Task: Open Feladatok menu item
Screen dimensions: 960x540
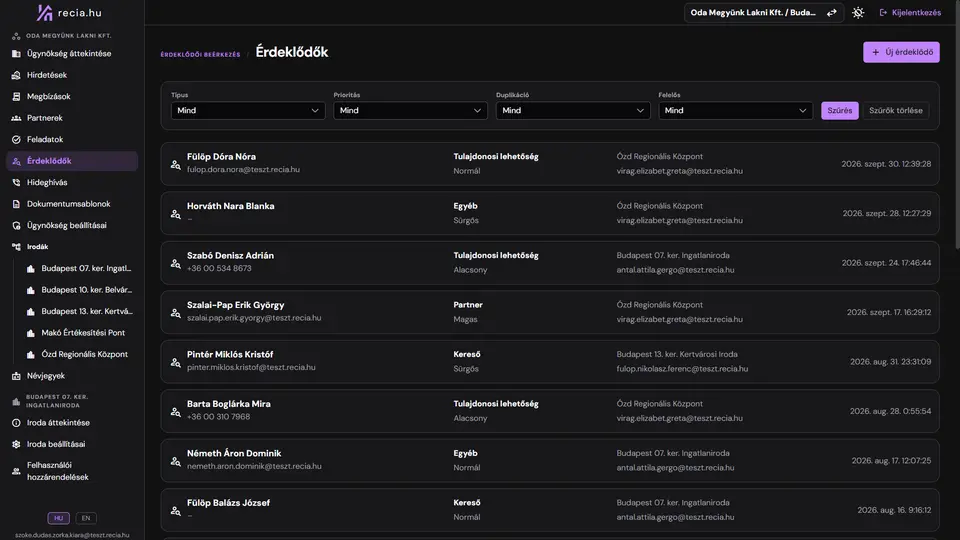Action: (x=72, y=140)
